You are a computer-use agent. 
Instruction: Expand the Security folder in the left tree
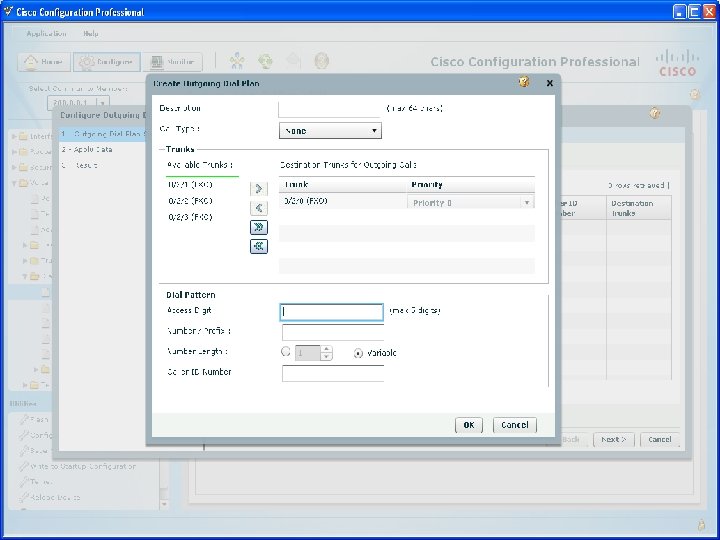tap(15, 167)
